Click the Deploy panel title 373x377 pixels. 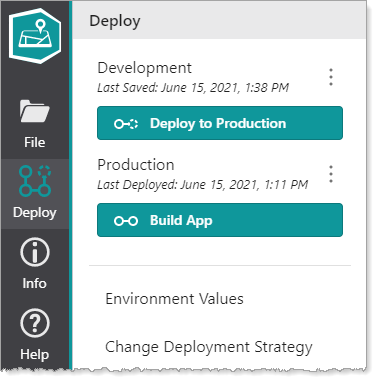coord(115,22)
